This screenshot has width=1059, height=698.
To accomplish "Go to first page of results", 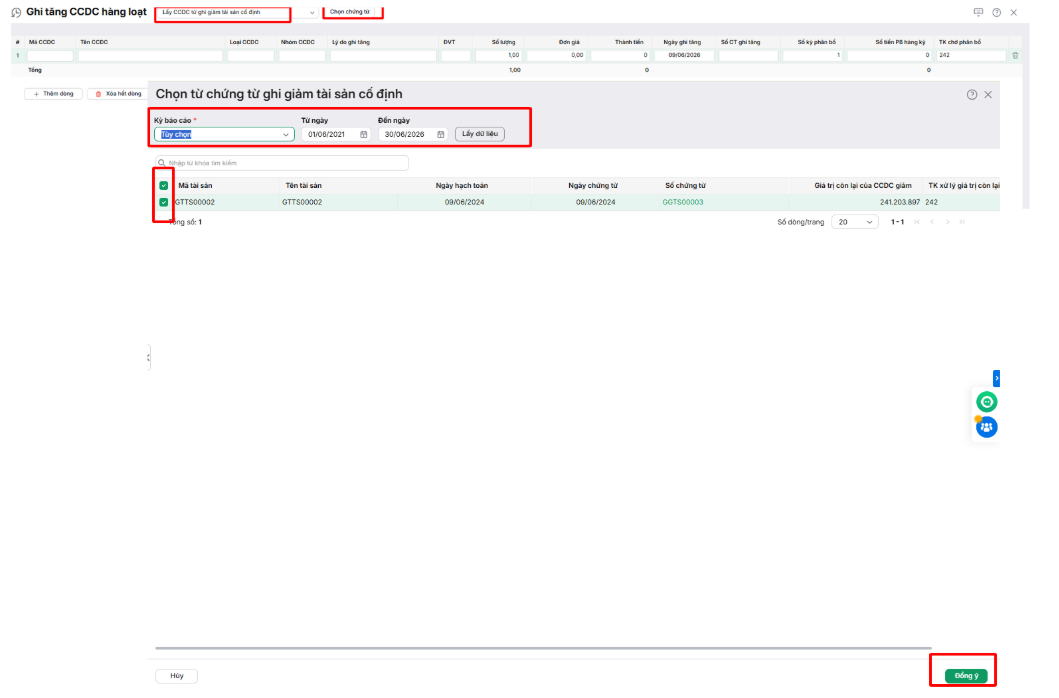I will pyautogui.click(x=916, y=222).
